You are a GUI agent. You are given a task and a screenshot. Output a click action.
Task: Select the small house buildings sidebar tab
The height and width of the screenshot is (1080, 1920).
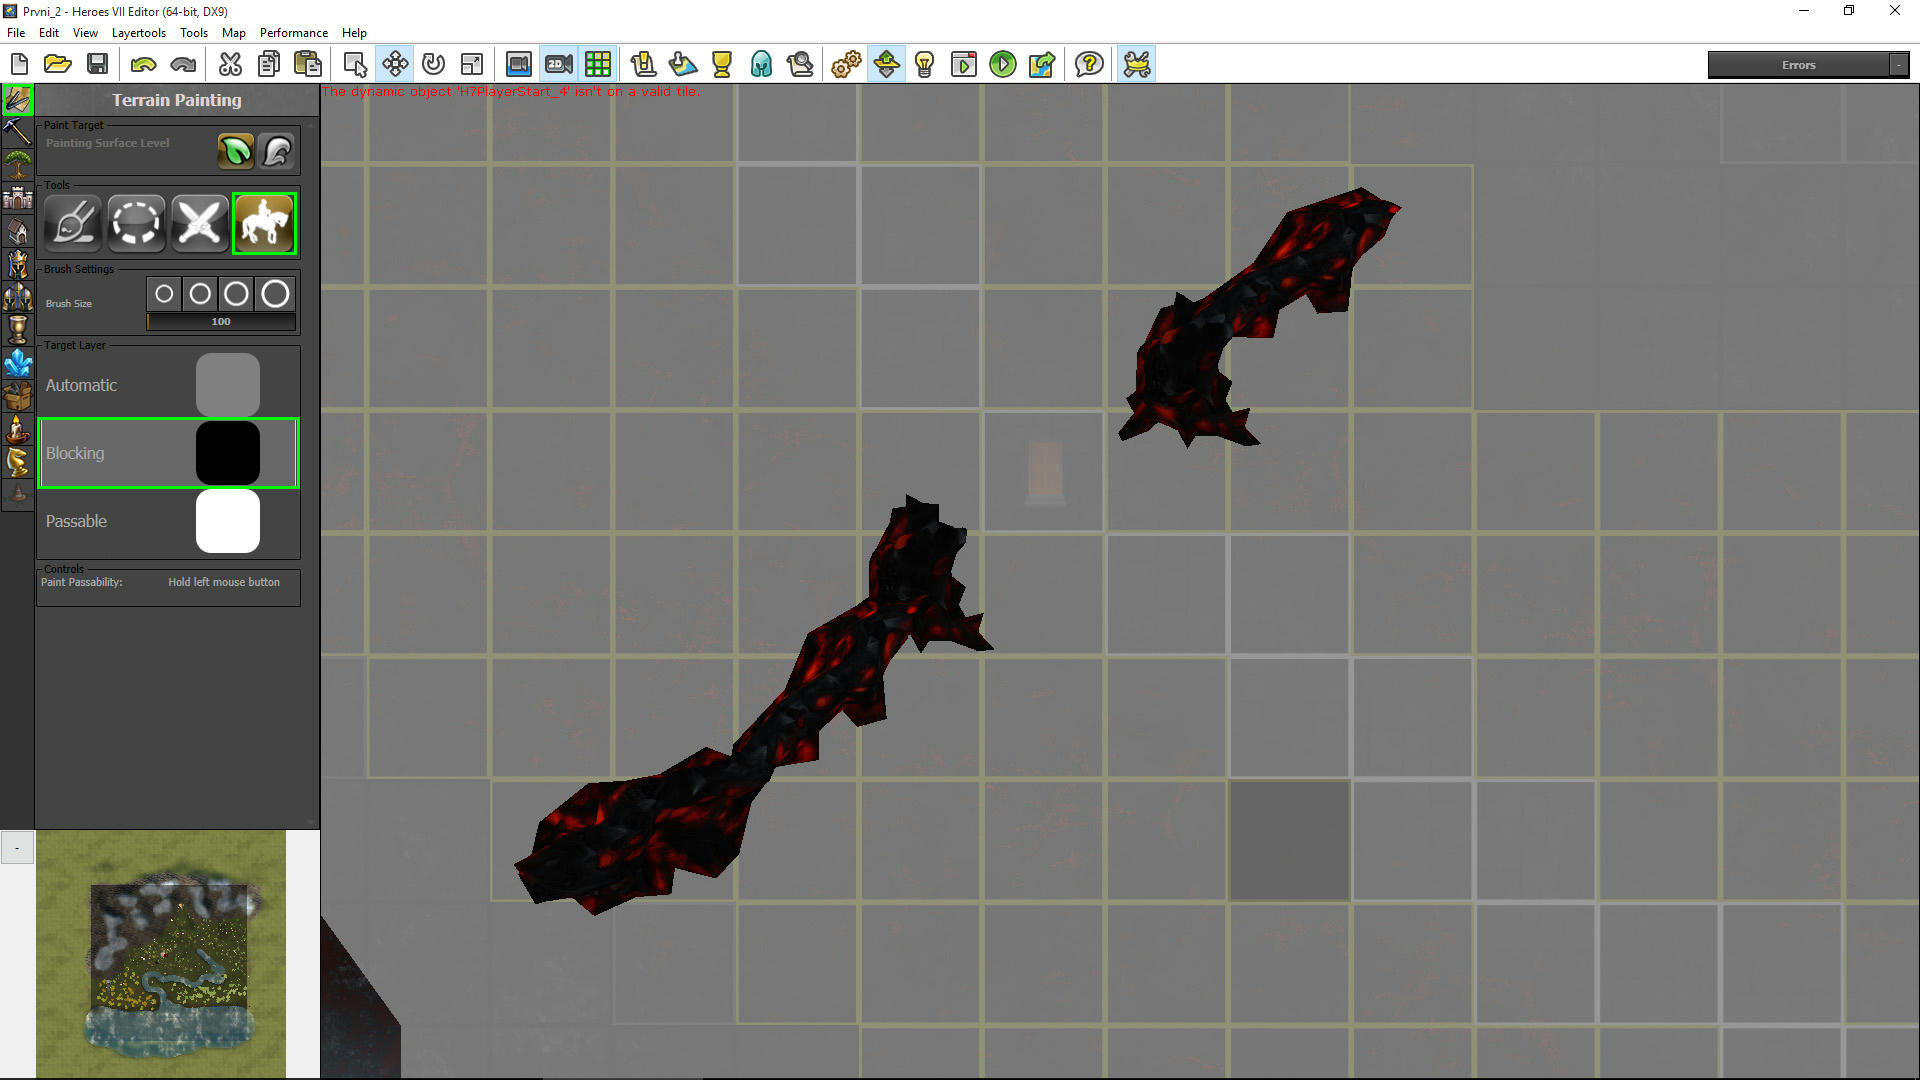click(x=18, y=231)
